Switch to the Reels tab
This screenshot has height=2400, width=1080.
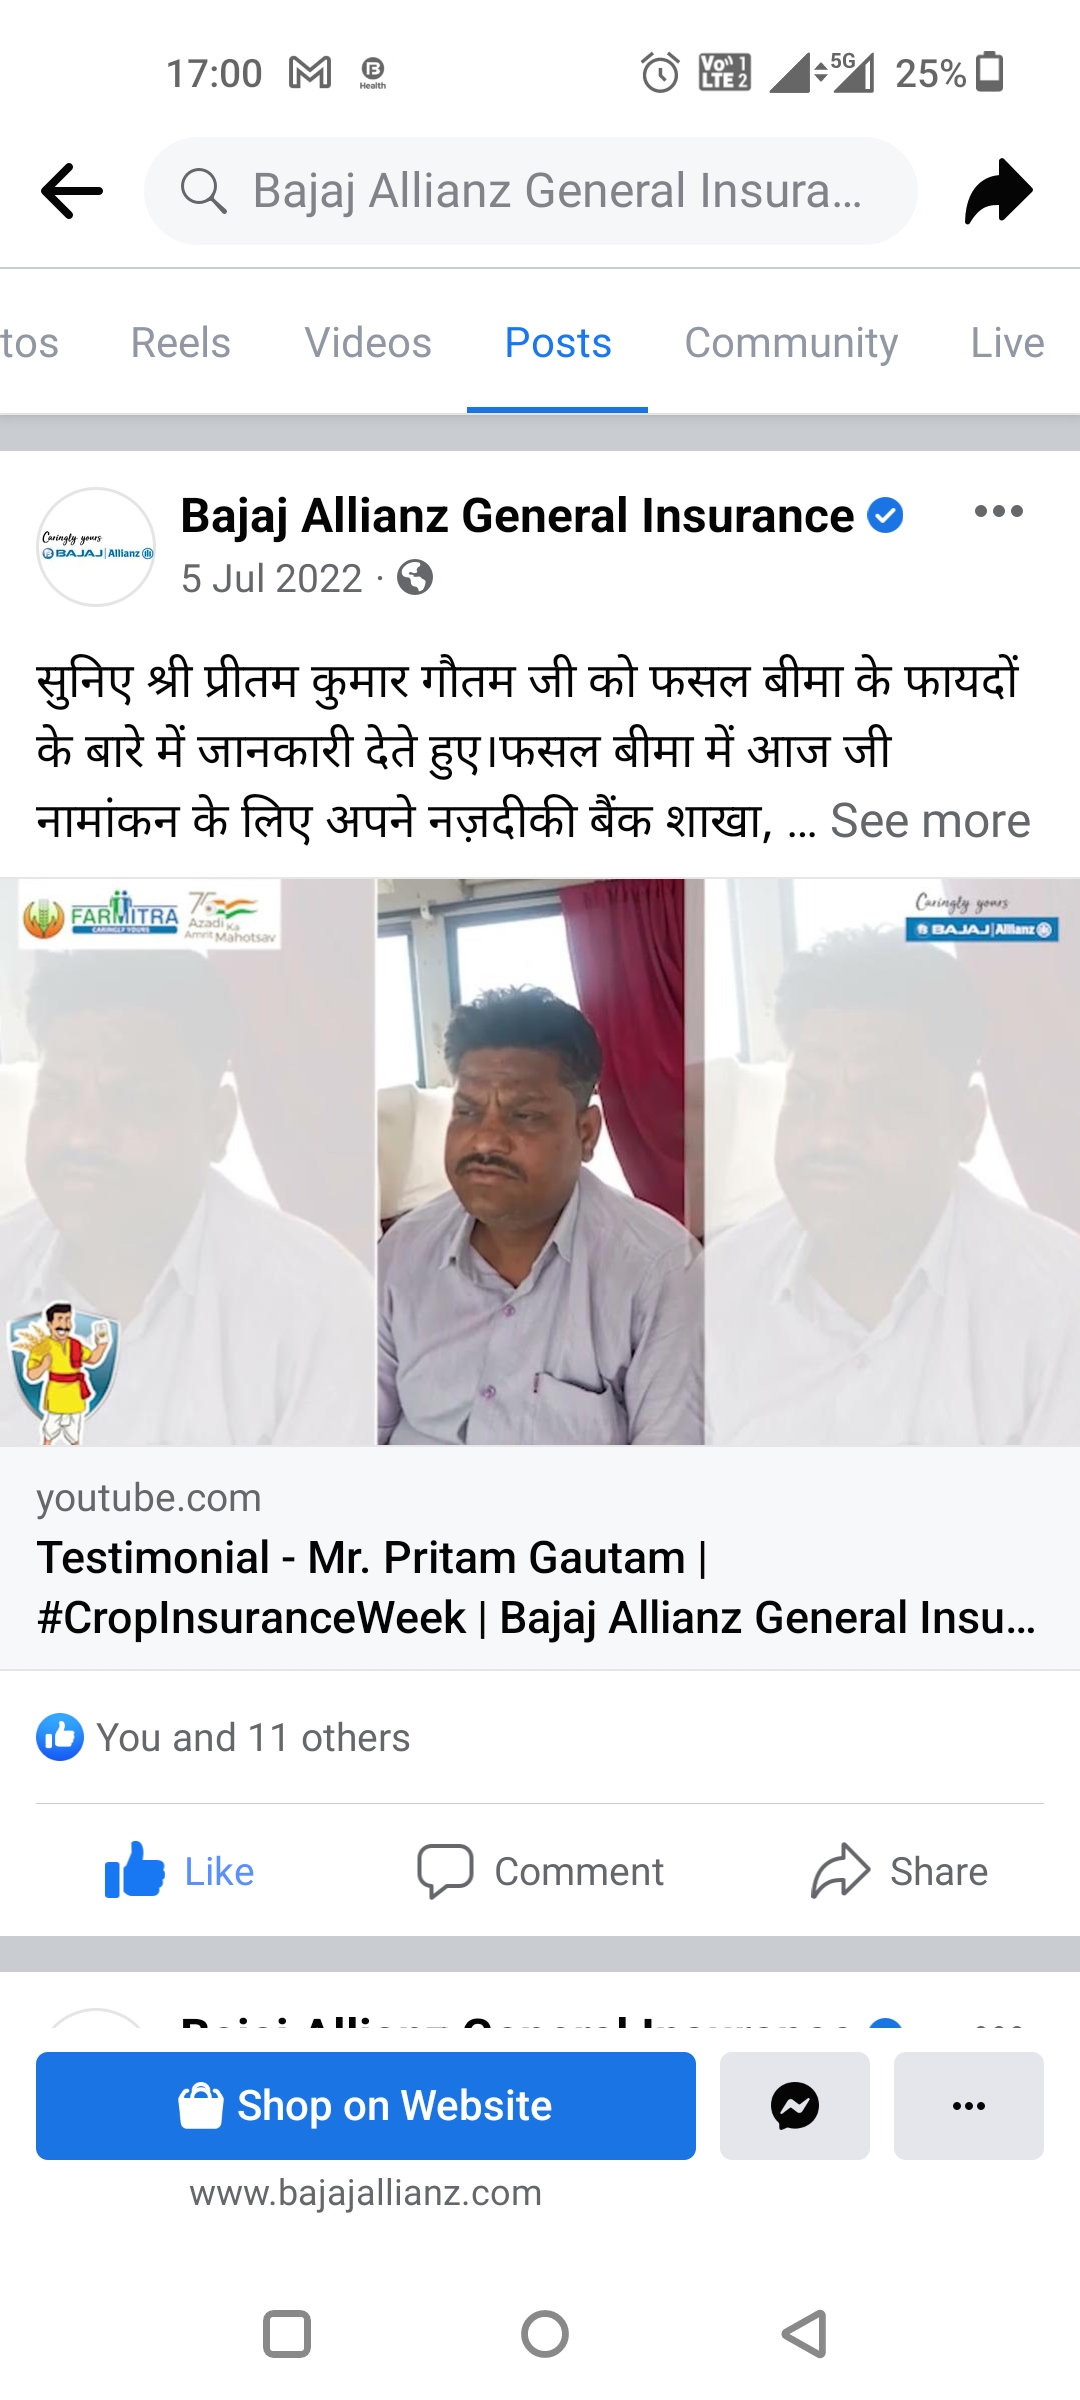181,343
